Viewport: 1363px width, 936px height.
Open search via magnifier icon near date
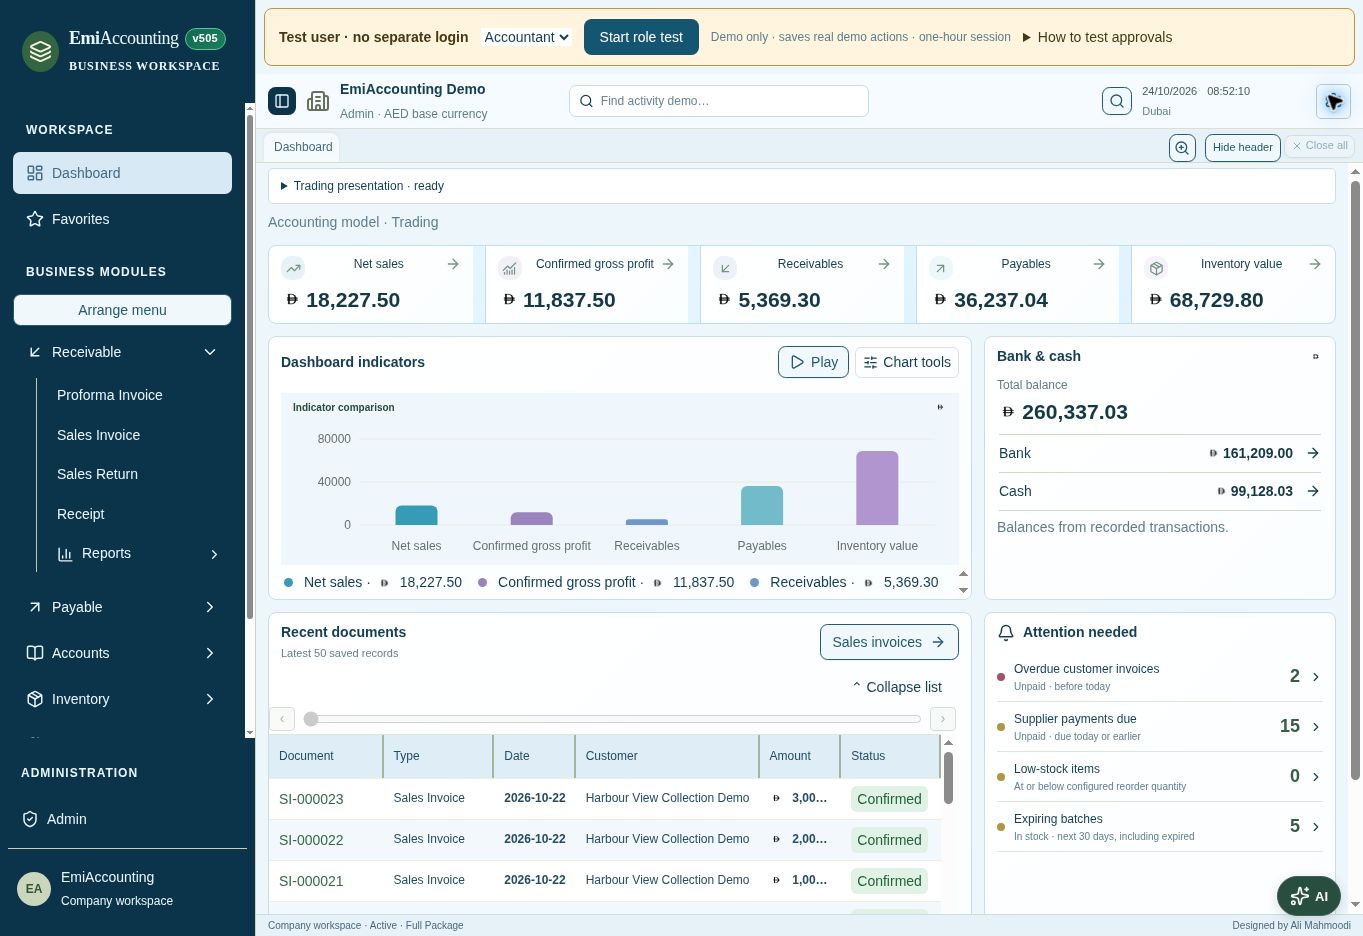(x=1117, y=101)
